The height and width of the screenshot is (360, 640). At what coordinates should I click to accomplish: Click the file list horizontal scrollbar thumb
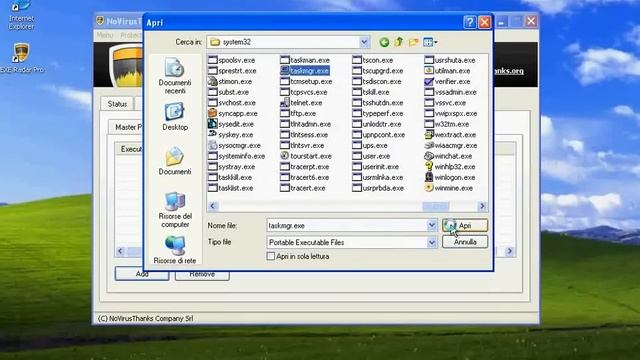pyautogui.click(x=436, y=206)
